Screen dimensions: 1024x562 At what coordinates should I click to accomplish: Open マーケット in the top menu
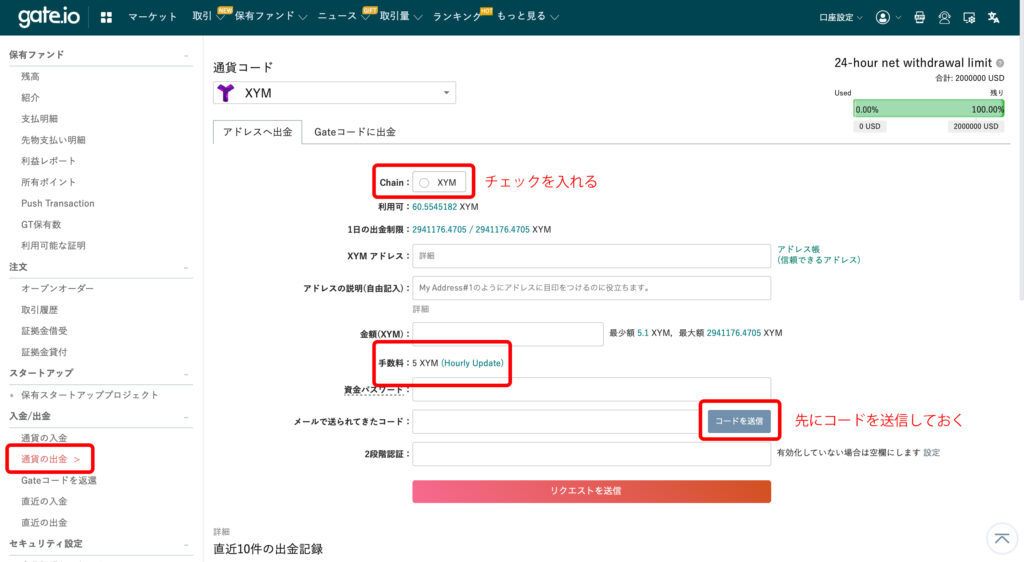pyautogui.click(x=153, y=17)
